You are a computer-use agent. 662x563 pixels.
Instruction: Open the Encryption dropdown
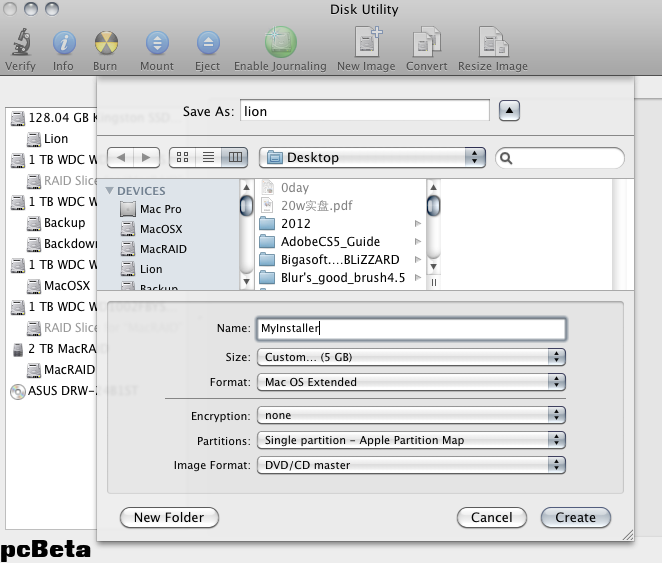(x=411, y=416)
